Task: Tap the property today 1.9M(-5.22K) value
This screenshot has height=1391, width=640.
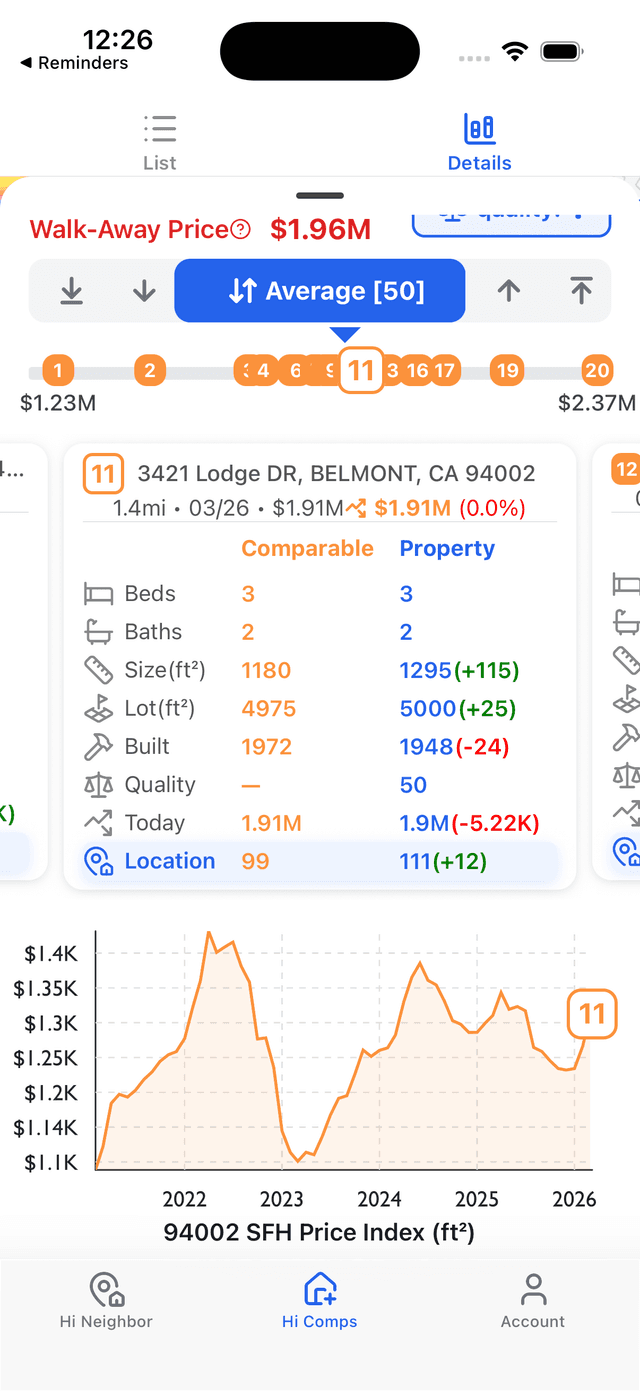Action: (x=470, y=823)
